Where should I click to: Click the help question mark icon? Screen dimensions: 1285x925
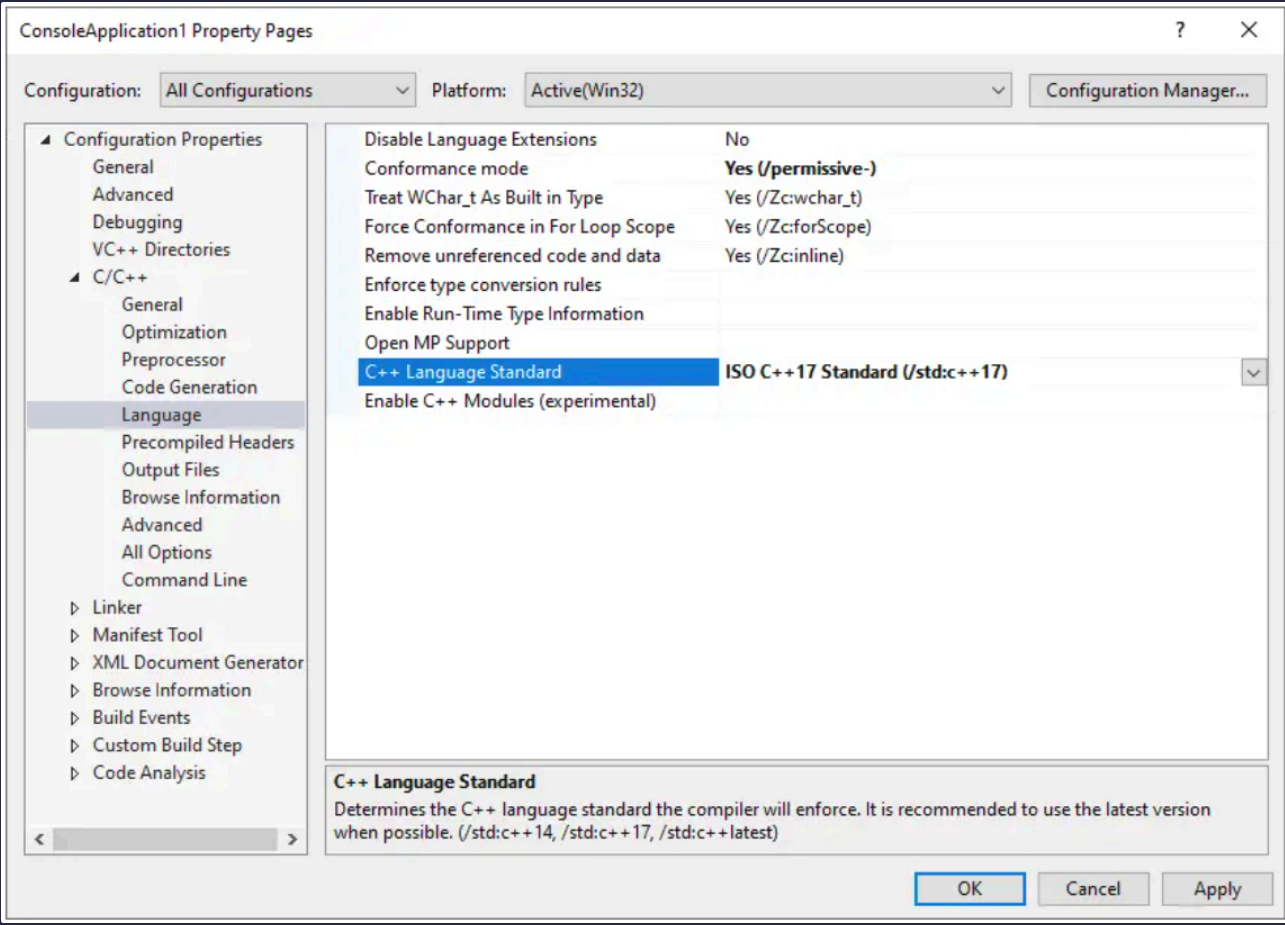[1180, 30]
